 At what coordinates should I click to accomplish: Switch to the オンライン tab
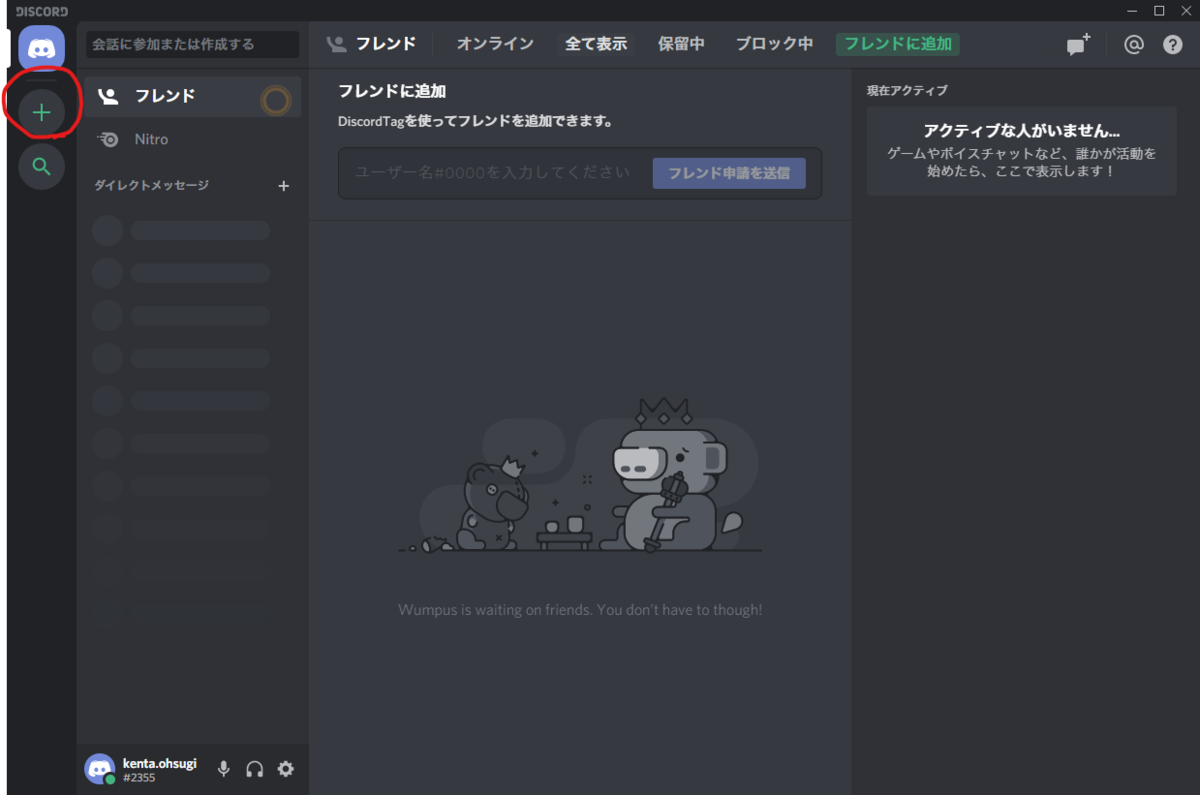pos(495,44)
